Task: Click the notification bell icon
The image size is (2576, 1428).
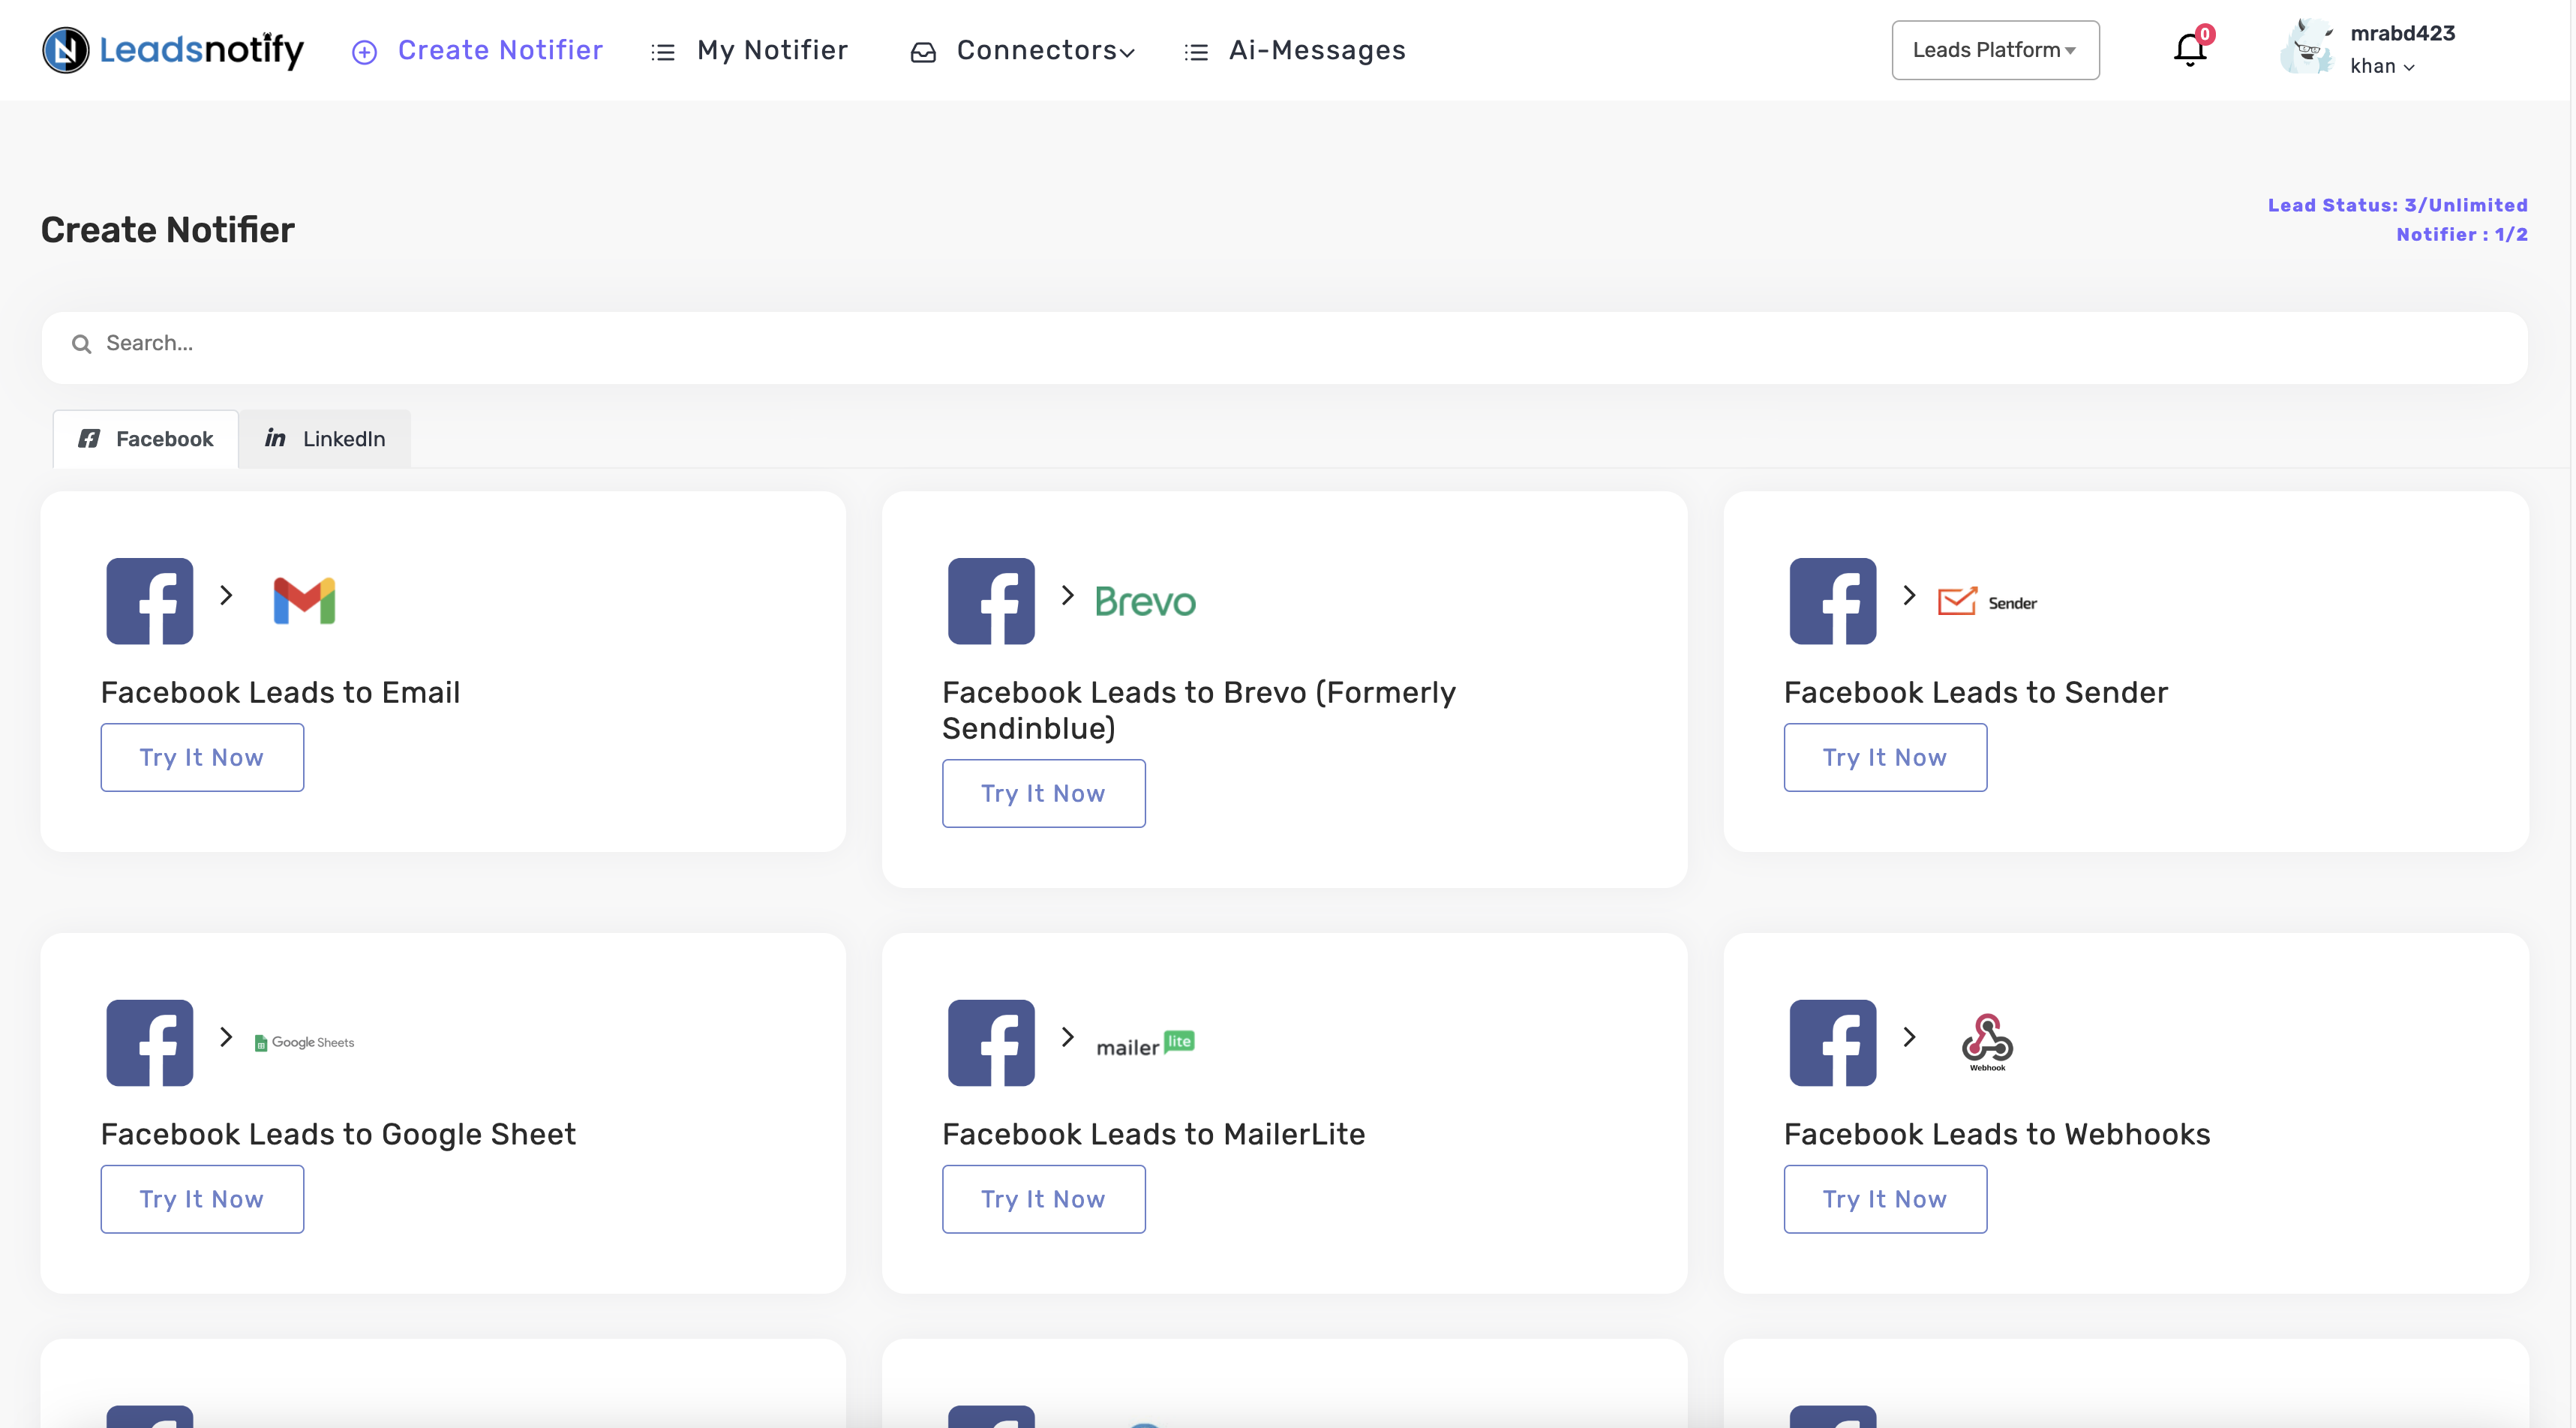Action: tap(2189, 50)
